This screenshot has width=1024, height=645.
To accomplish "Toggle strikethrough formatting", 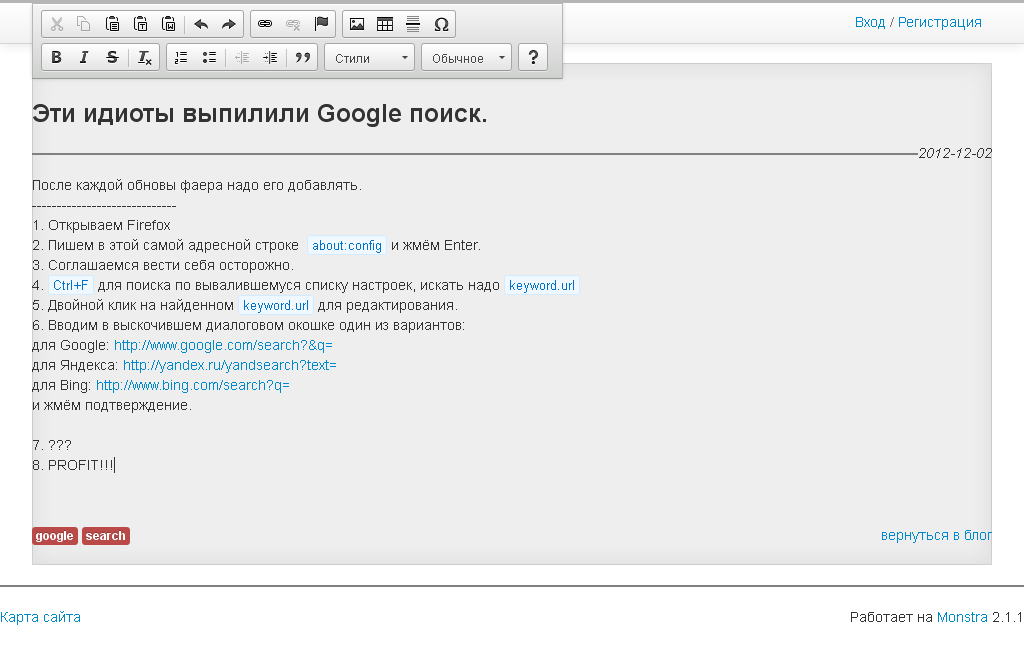I will tap(112, 58).
